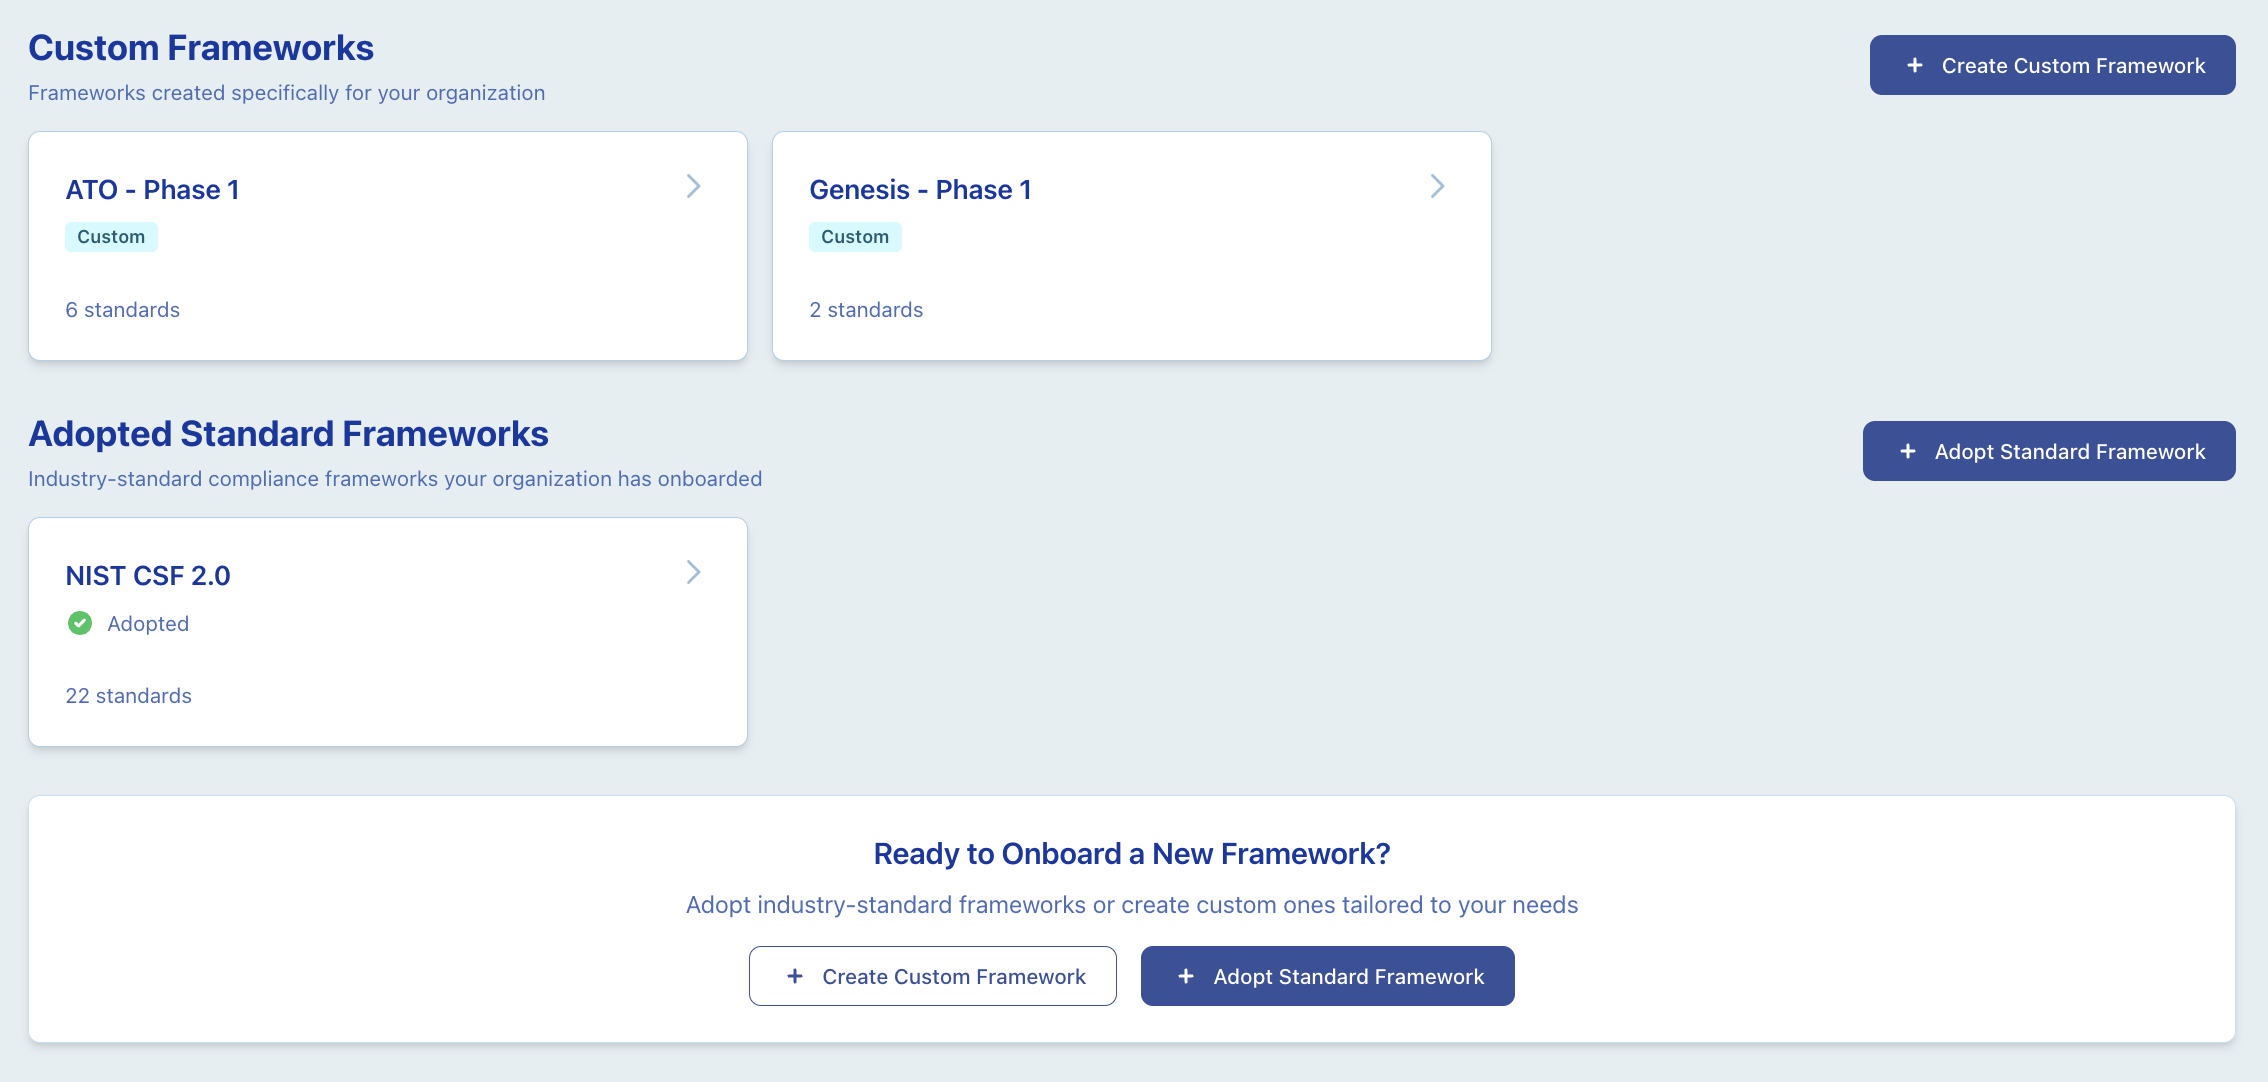Click plus icon in top Create Custom Framework button
The height and width of the screenshot is (1082, 2268).
click(1915, 65)
